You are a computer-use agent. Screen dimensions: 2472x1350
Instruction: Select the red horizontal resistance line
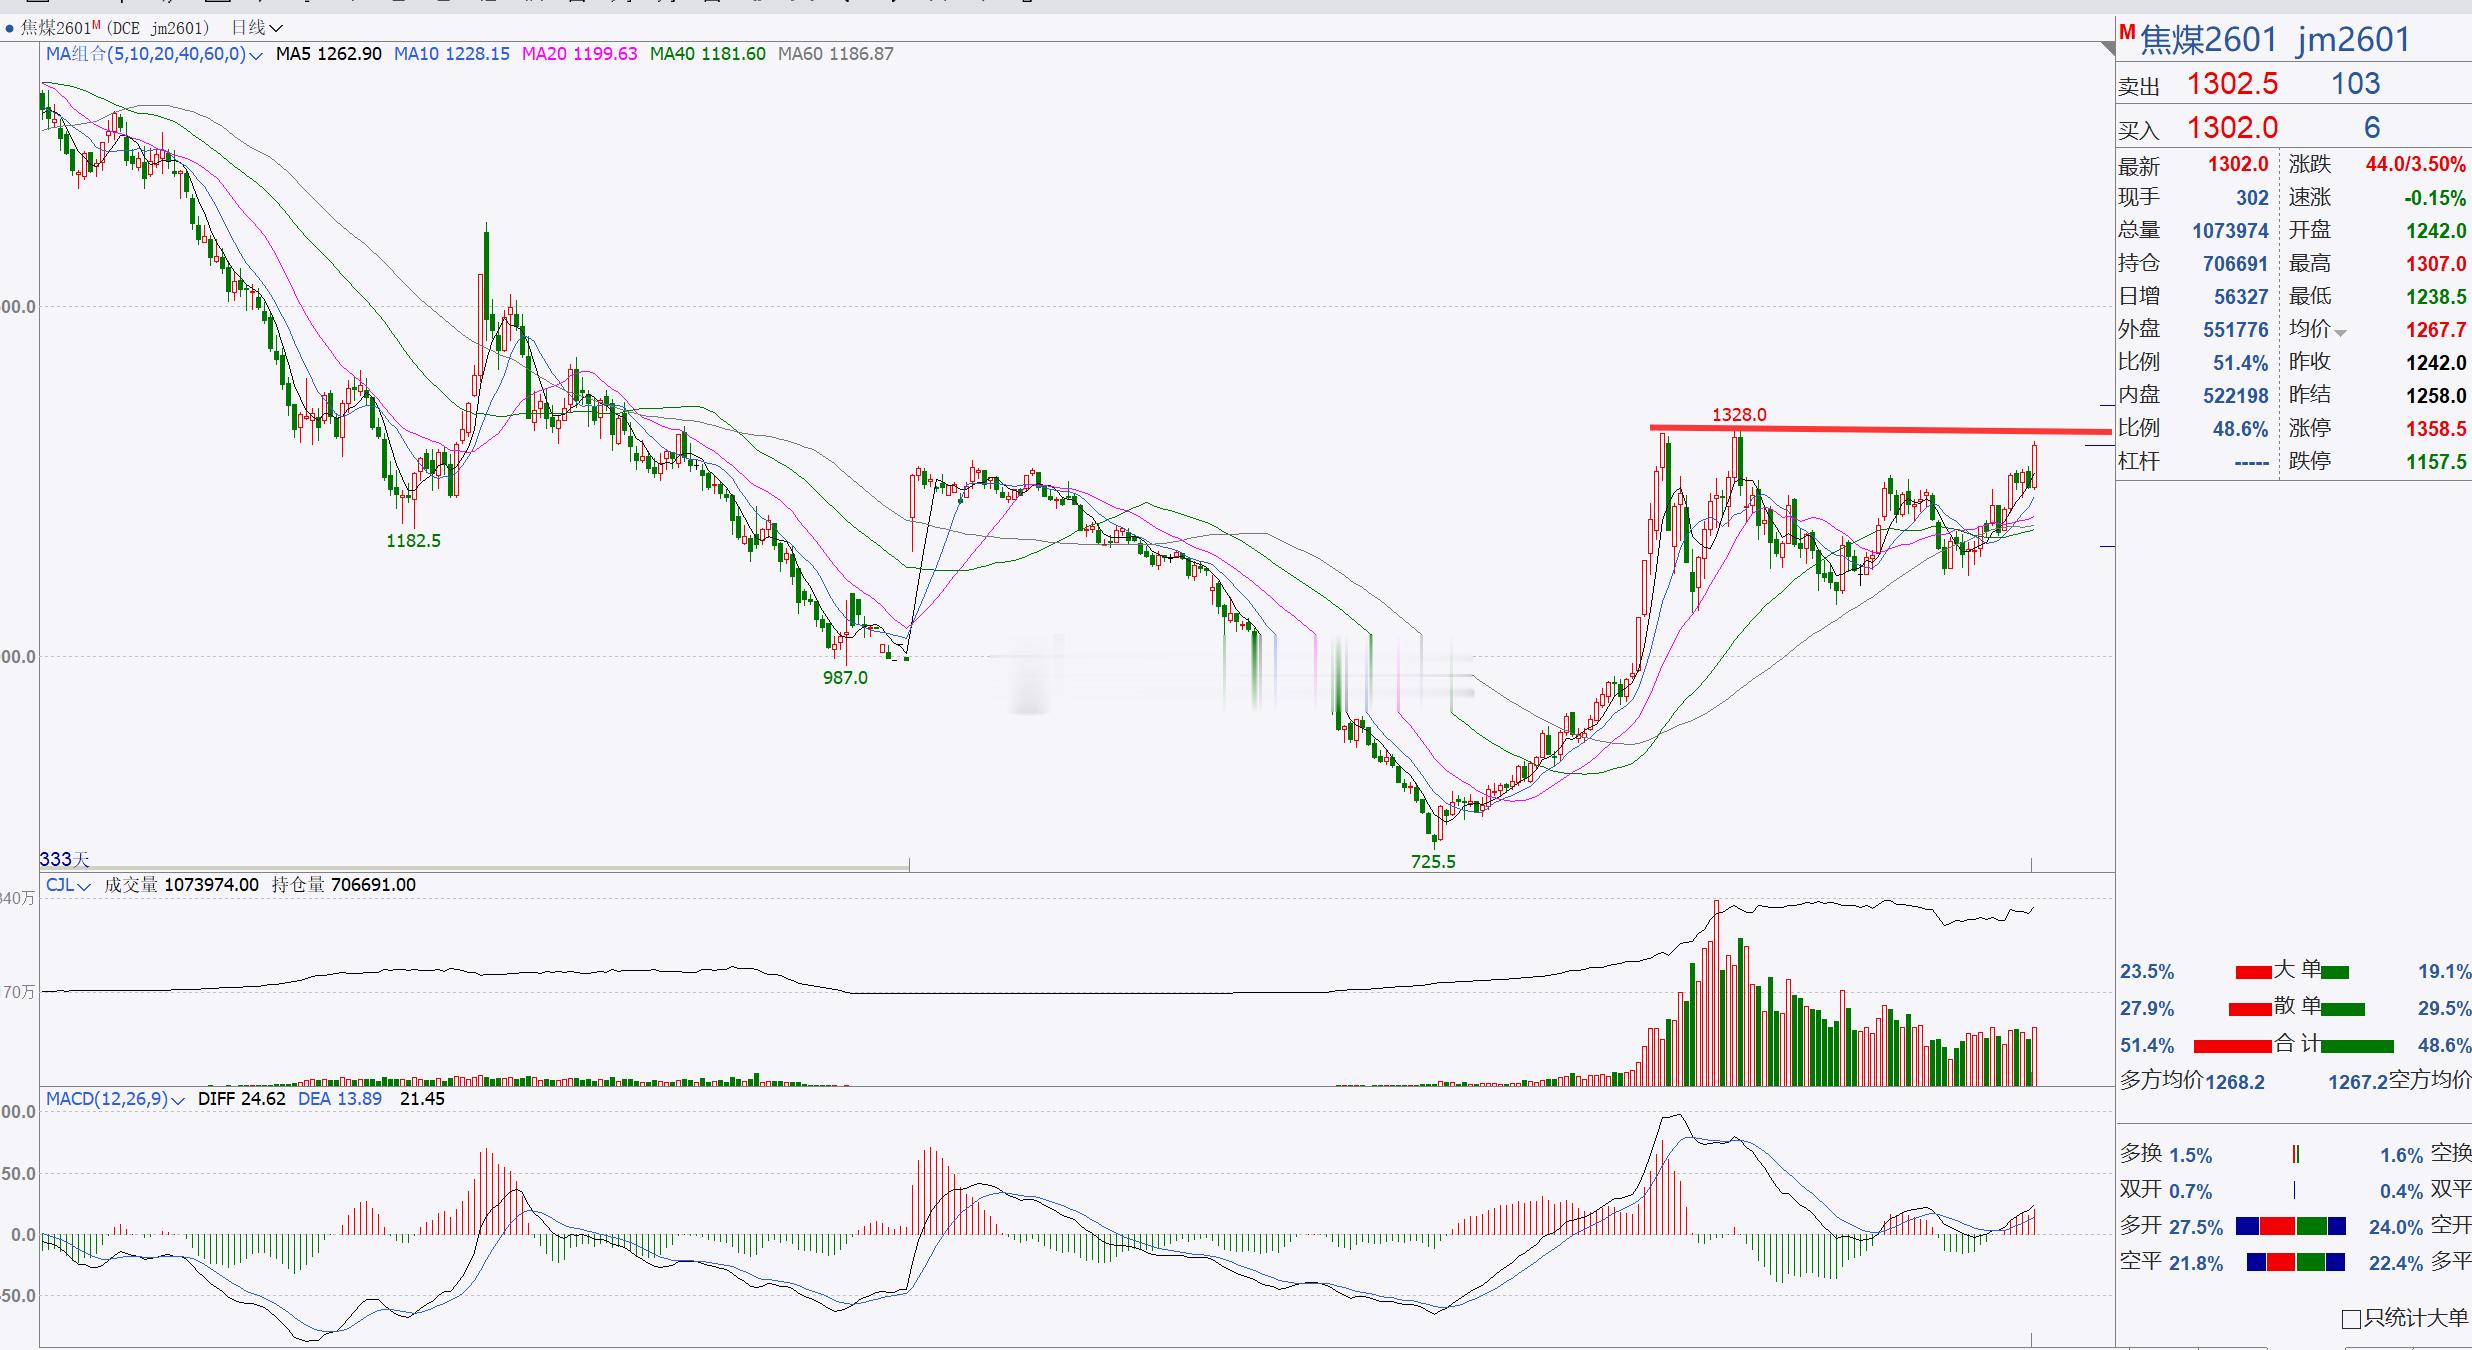click(1900, 430)
